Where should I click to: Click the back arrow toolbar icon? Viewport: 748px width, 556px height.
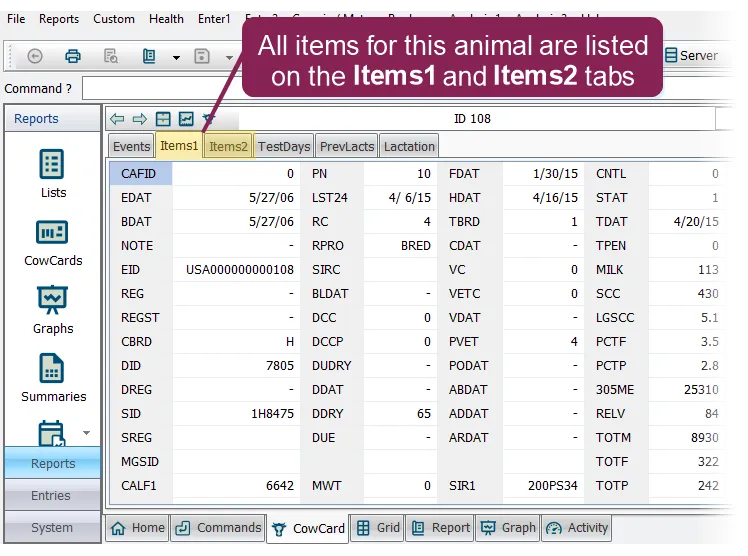(35, 56)
